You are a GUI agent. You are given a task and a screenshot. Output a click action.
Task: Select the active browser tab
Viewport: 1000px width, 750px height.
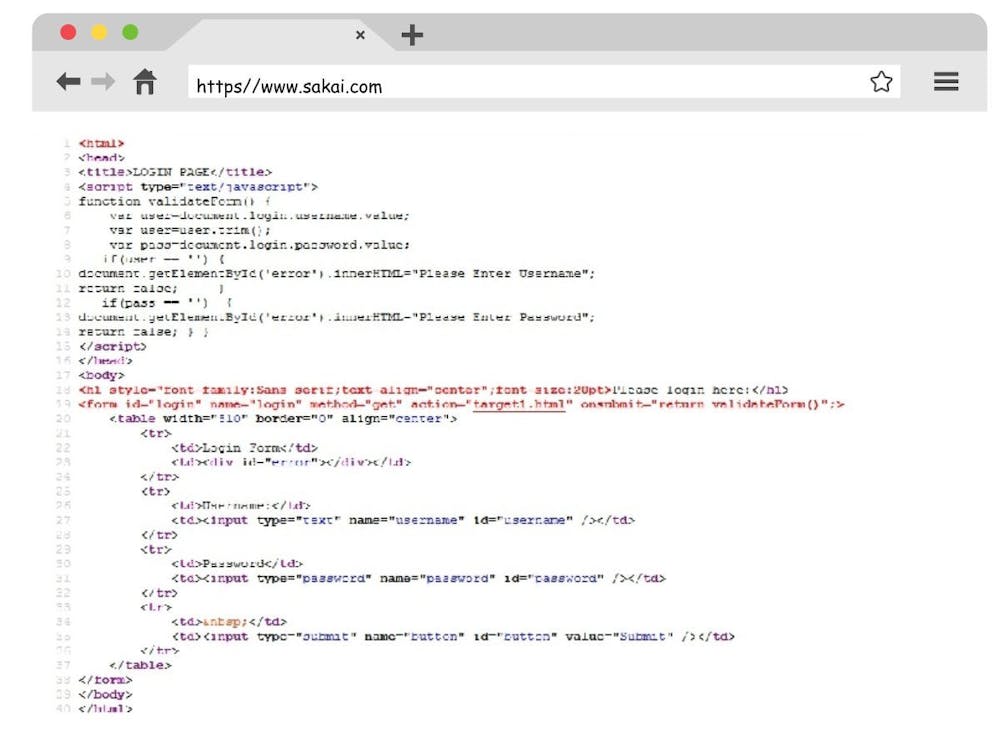(x=270, y=35)
